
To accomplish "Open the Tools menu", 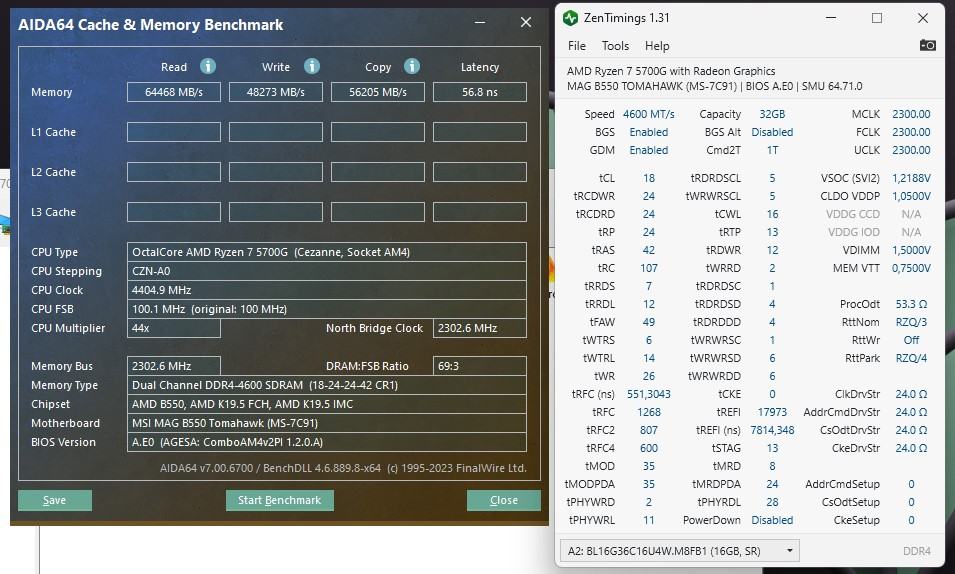I will [615, 46].
